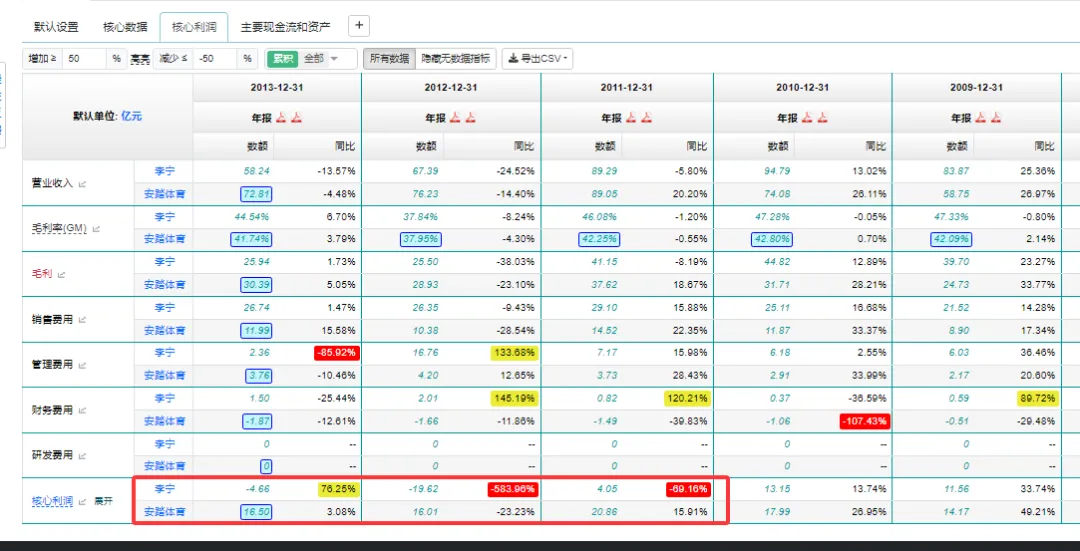This screenshot has width=1080, height=551.
Task: Add a new tab with the plus button
Action: [359, 26]
